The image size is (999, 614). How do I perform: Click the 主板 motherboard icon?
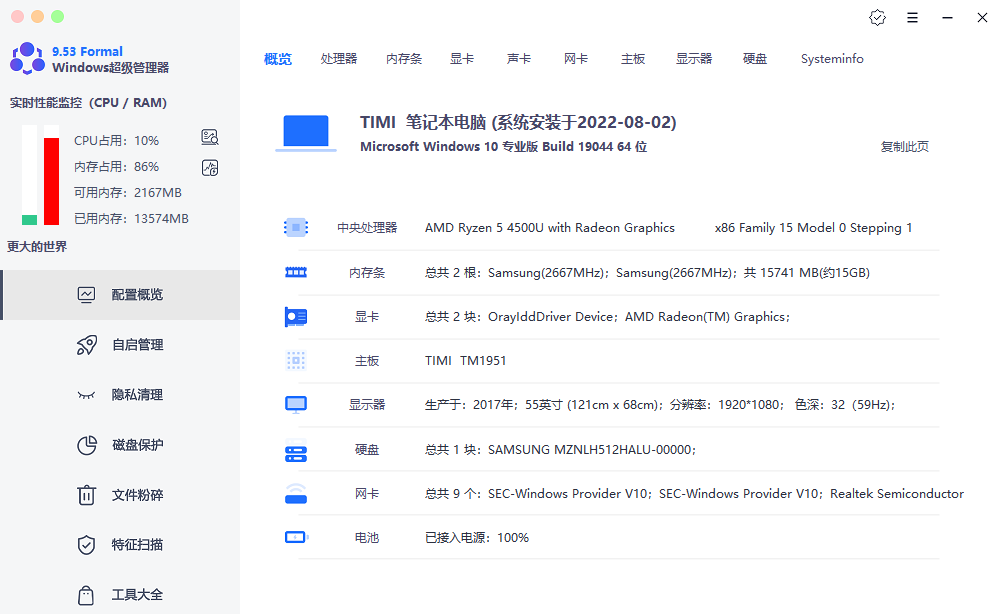pos(296,361)
